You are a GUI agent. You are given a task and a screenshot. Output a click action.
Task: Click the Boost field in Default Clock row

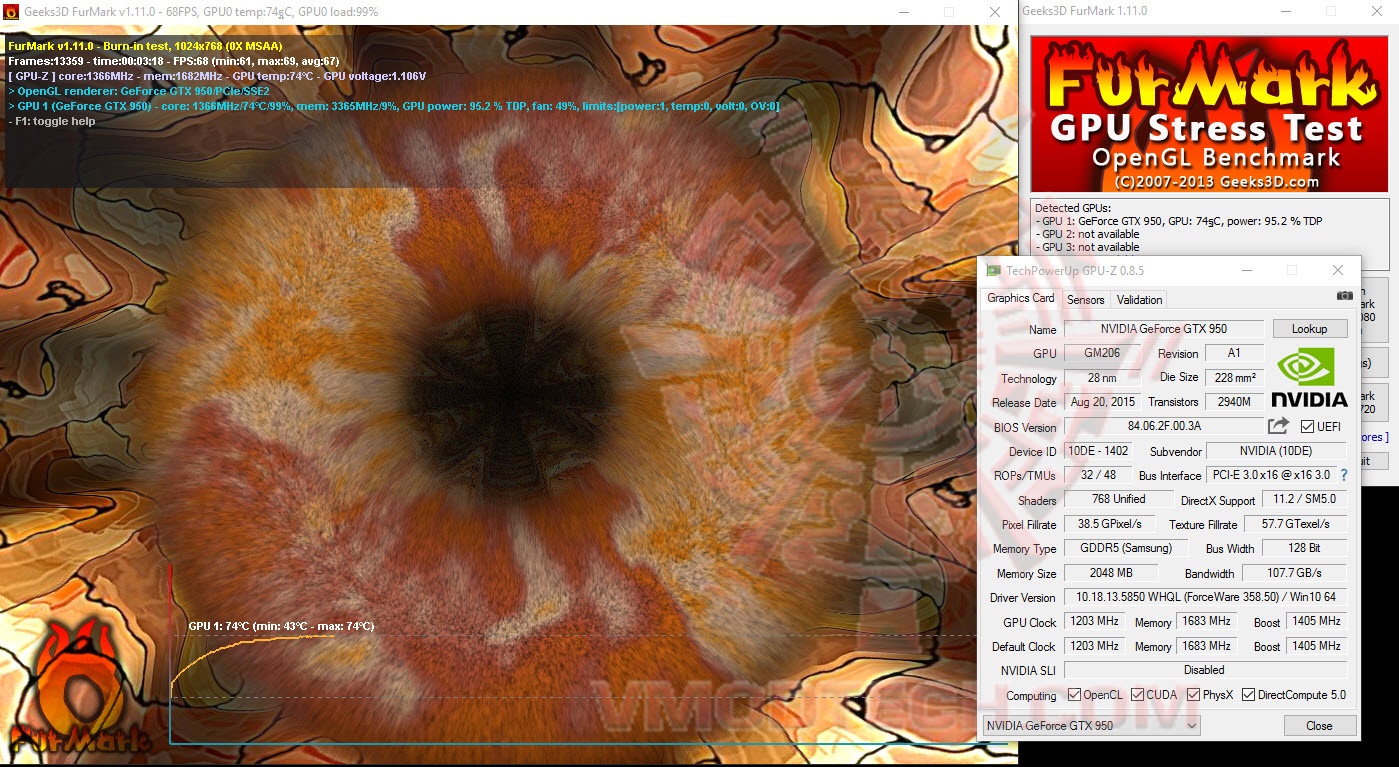coord(1316,646)
